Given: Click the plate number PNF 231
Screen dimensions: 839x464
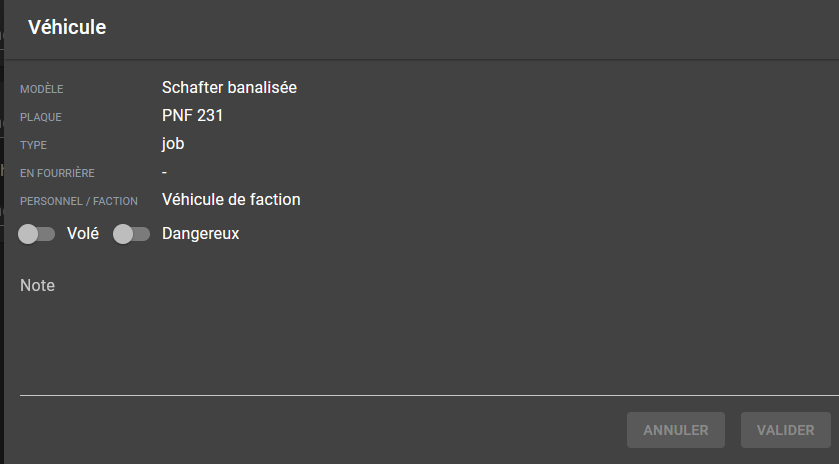Looking at the screenshot, I should click(192, 116).
